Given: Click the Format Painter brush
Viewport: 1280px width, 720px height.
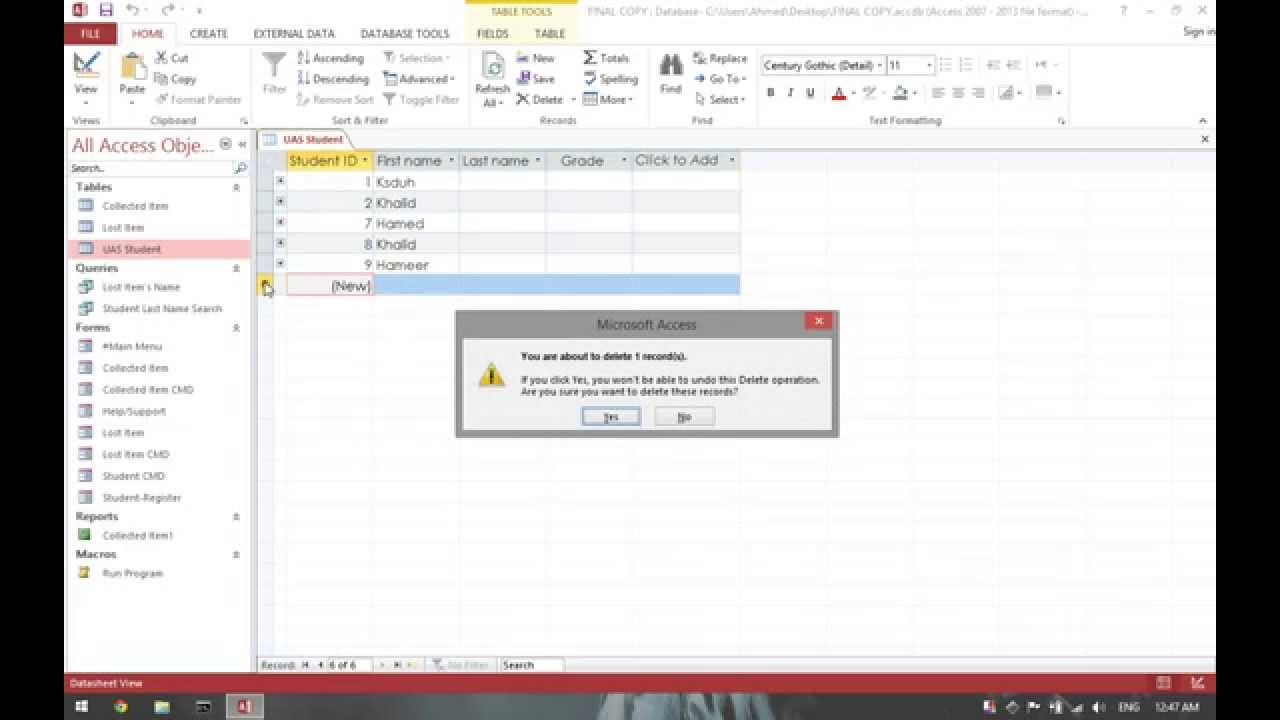Looking at the screenshot, I should click(x=198, y=100).
